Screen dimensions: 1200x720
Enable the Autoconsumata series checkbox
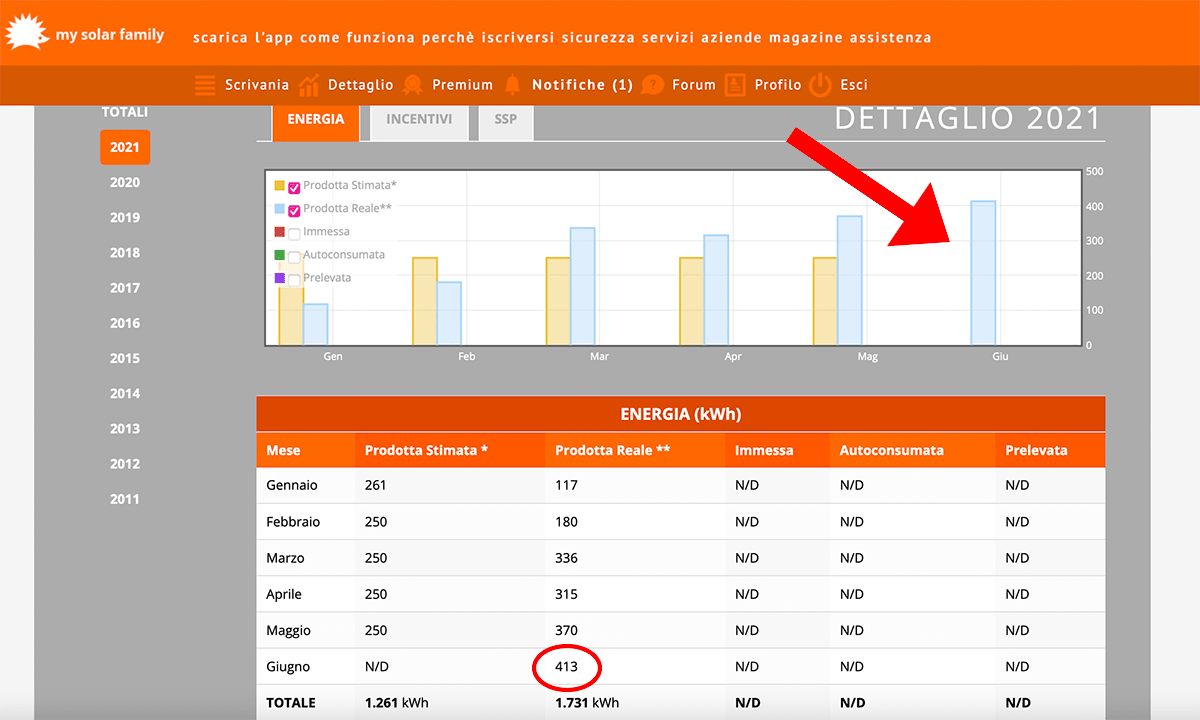click(x=294, y=257)
